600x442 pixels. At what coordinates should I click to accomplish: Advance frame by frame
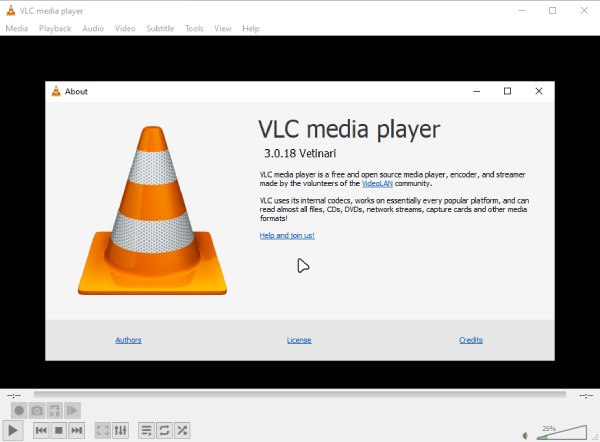(x=72, y=411)
